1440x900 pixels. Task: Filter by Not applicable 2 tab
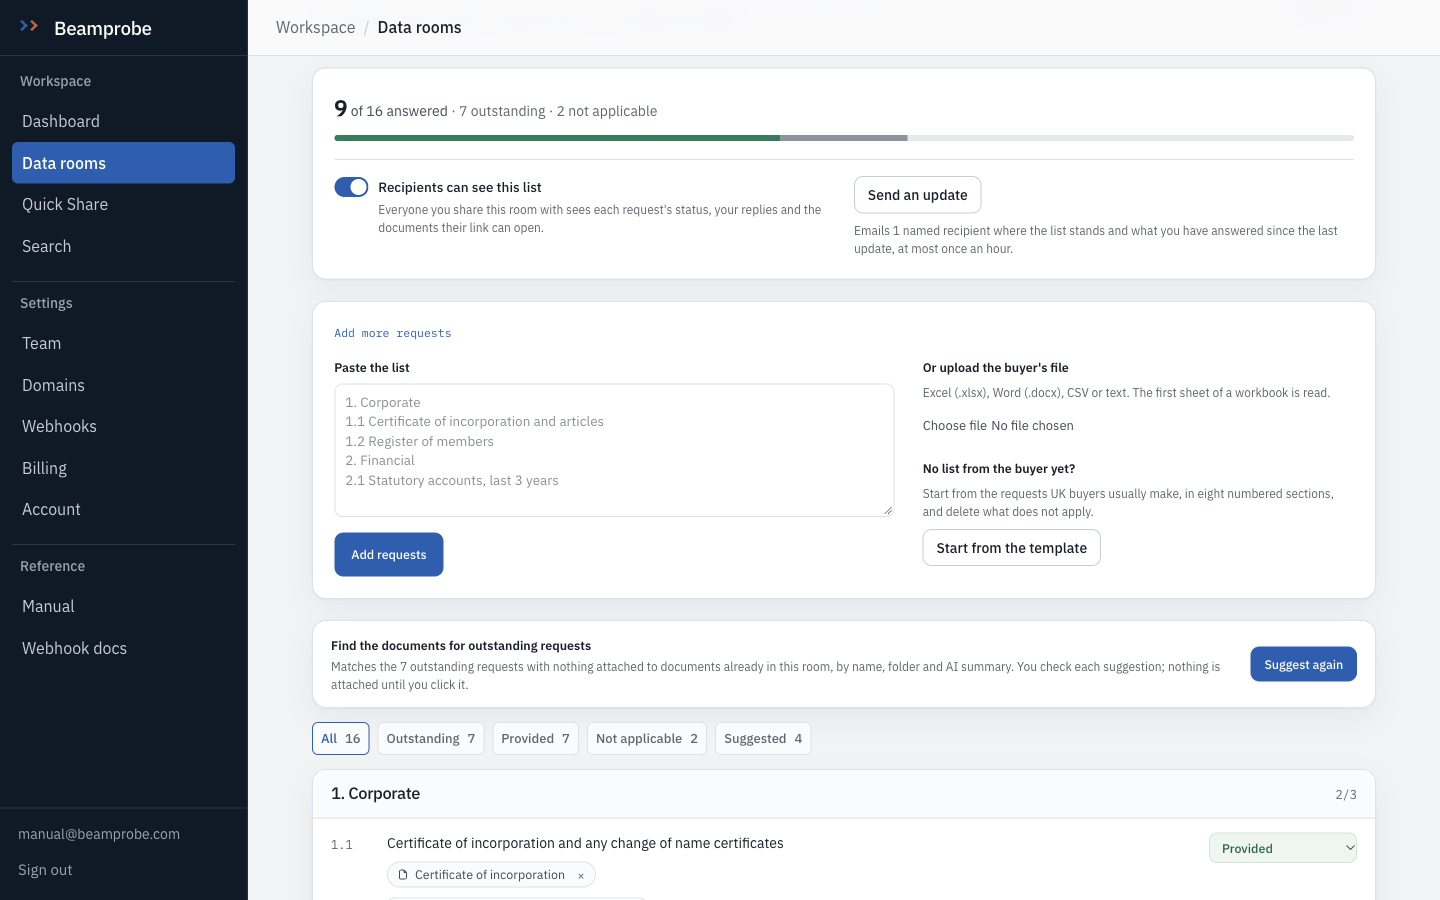647,739
